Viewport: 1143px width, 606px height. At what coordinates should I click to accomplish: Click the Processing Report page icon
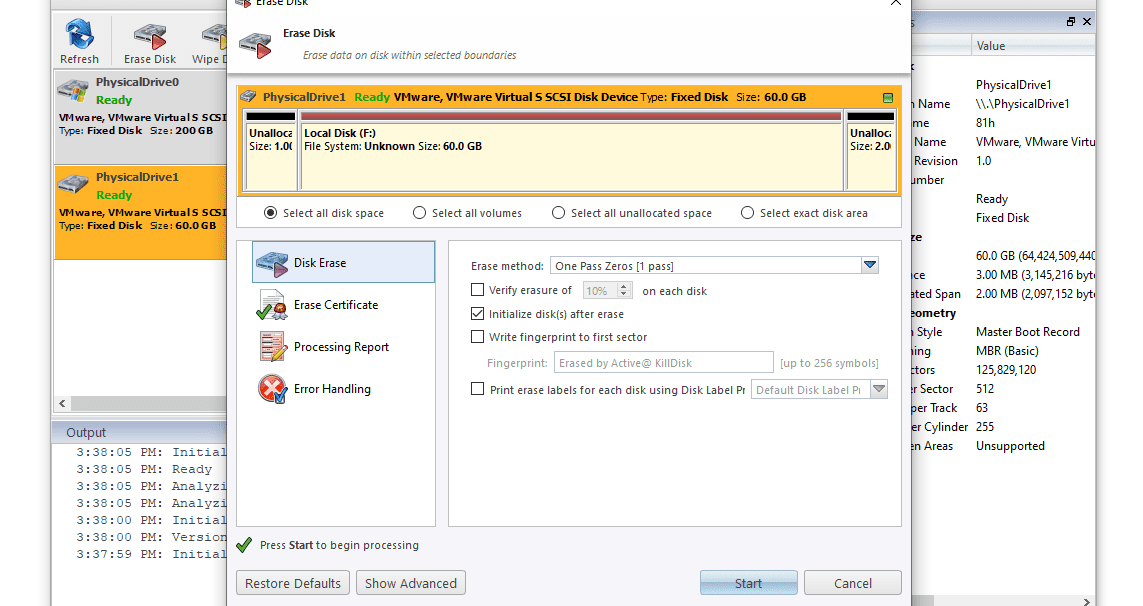pyautogui.click(x=273, y=347)
